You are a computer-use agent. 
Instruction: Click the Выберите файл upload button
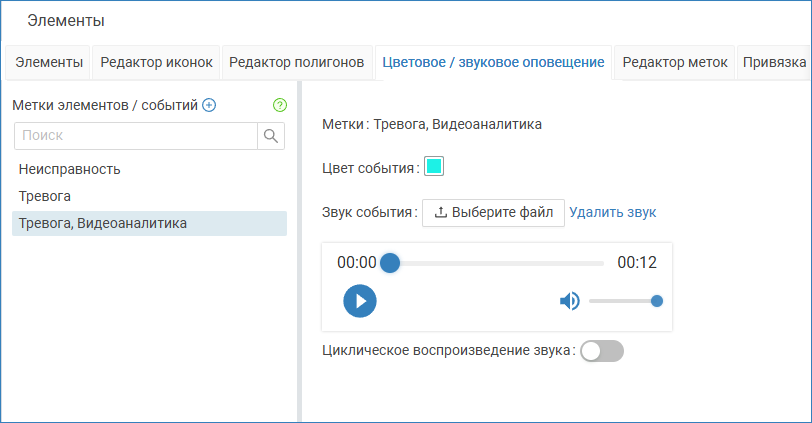[x=493, y=212]
